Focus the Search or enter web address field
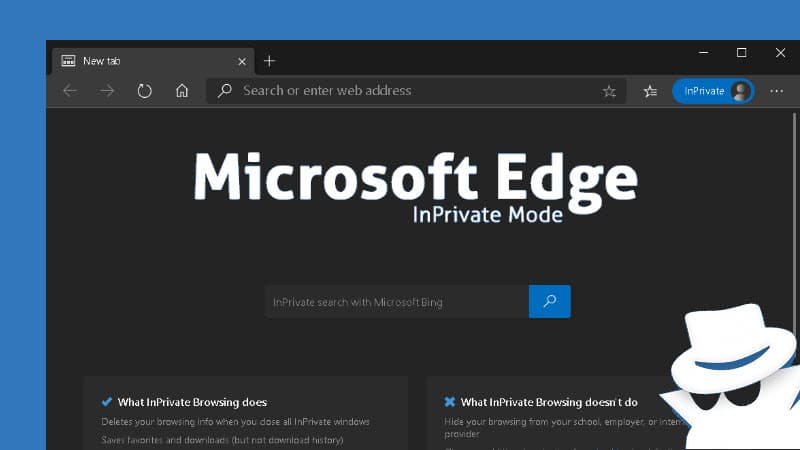This screenshot has height=450, width=800. point(416,91)
